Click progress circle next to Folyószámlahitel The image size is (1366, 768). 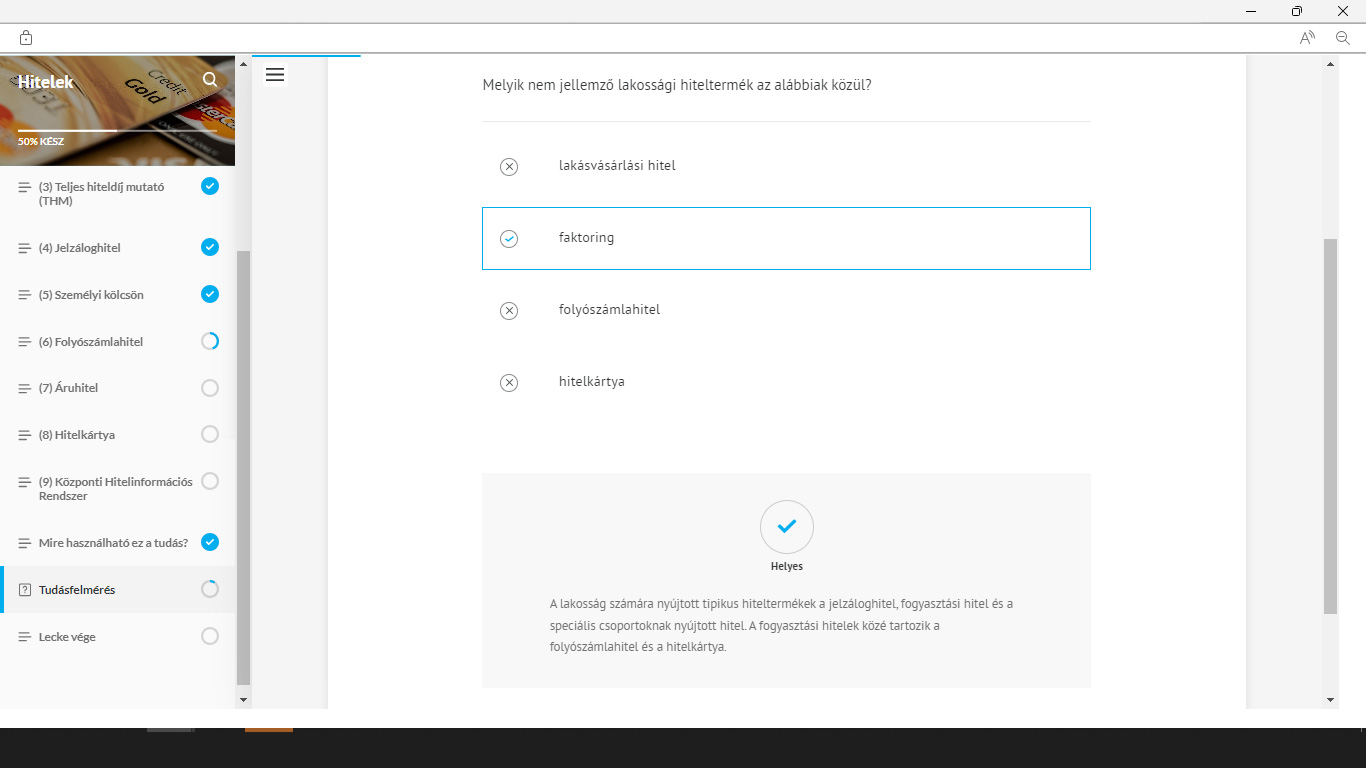coord(210,341)
